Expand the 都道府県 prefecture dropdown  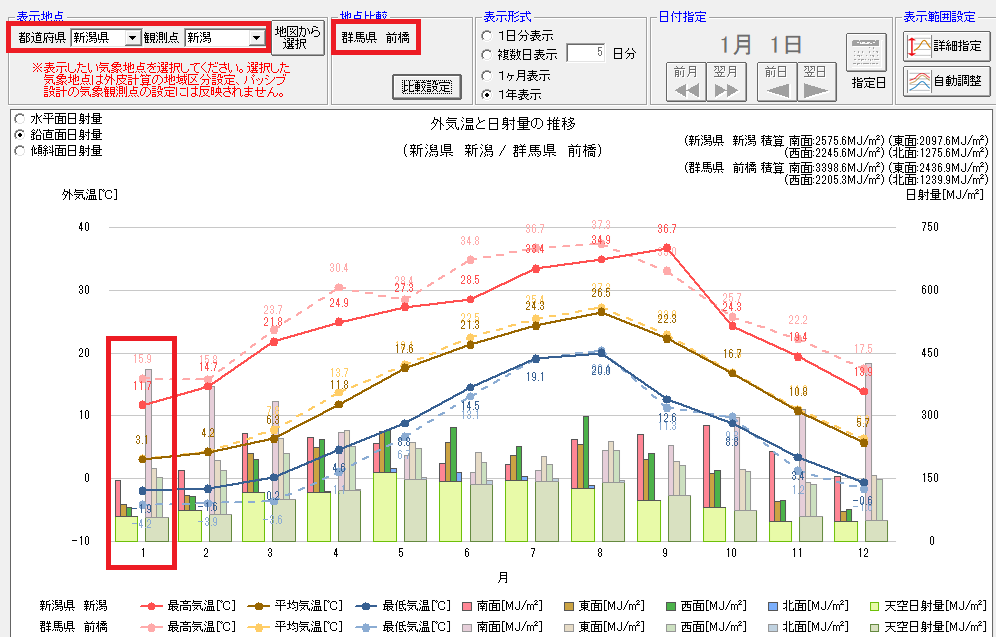(132, 38)
